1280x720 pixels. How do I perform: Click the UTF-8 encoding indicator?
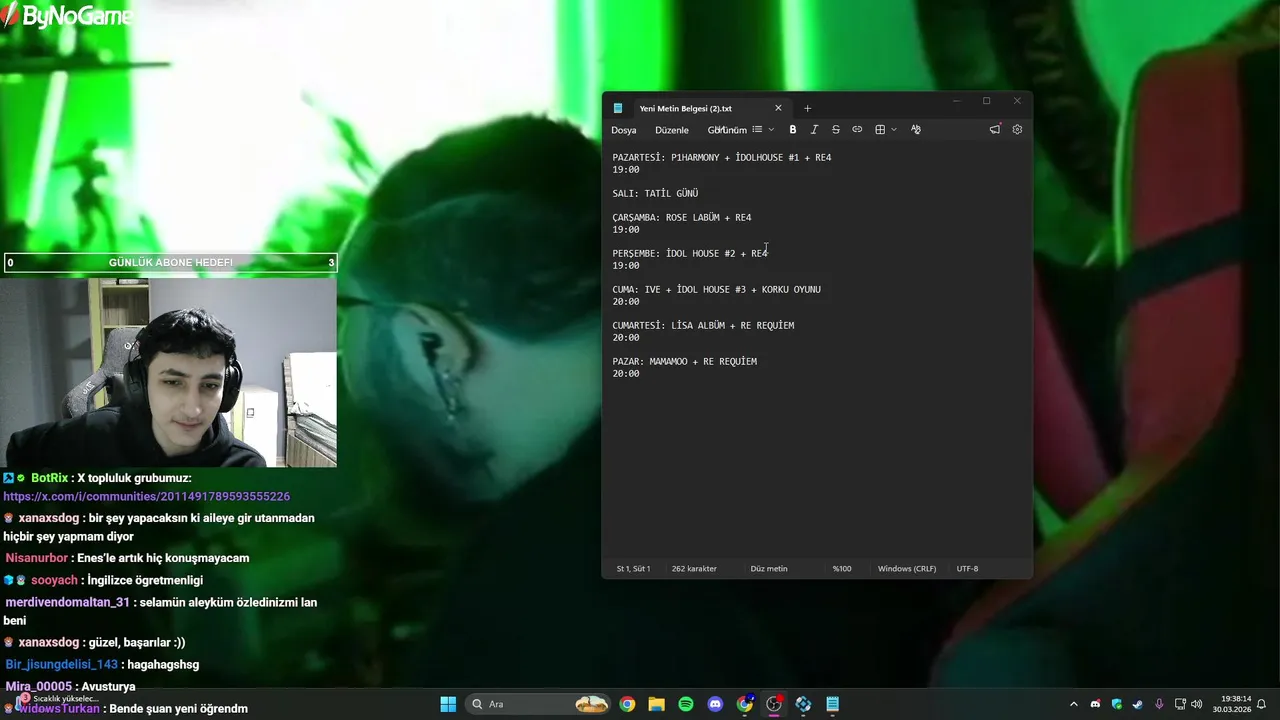point(967,569)
